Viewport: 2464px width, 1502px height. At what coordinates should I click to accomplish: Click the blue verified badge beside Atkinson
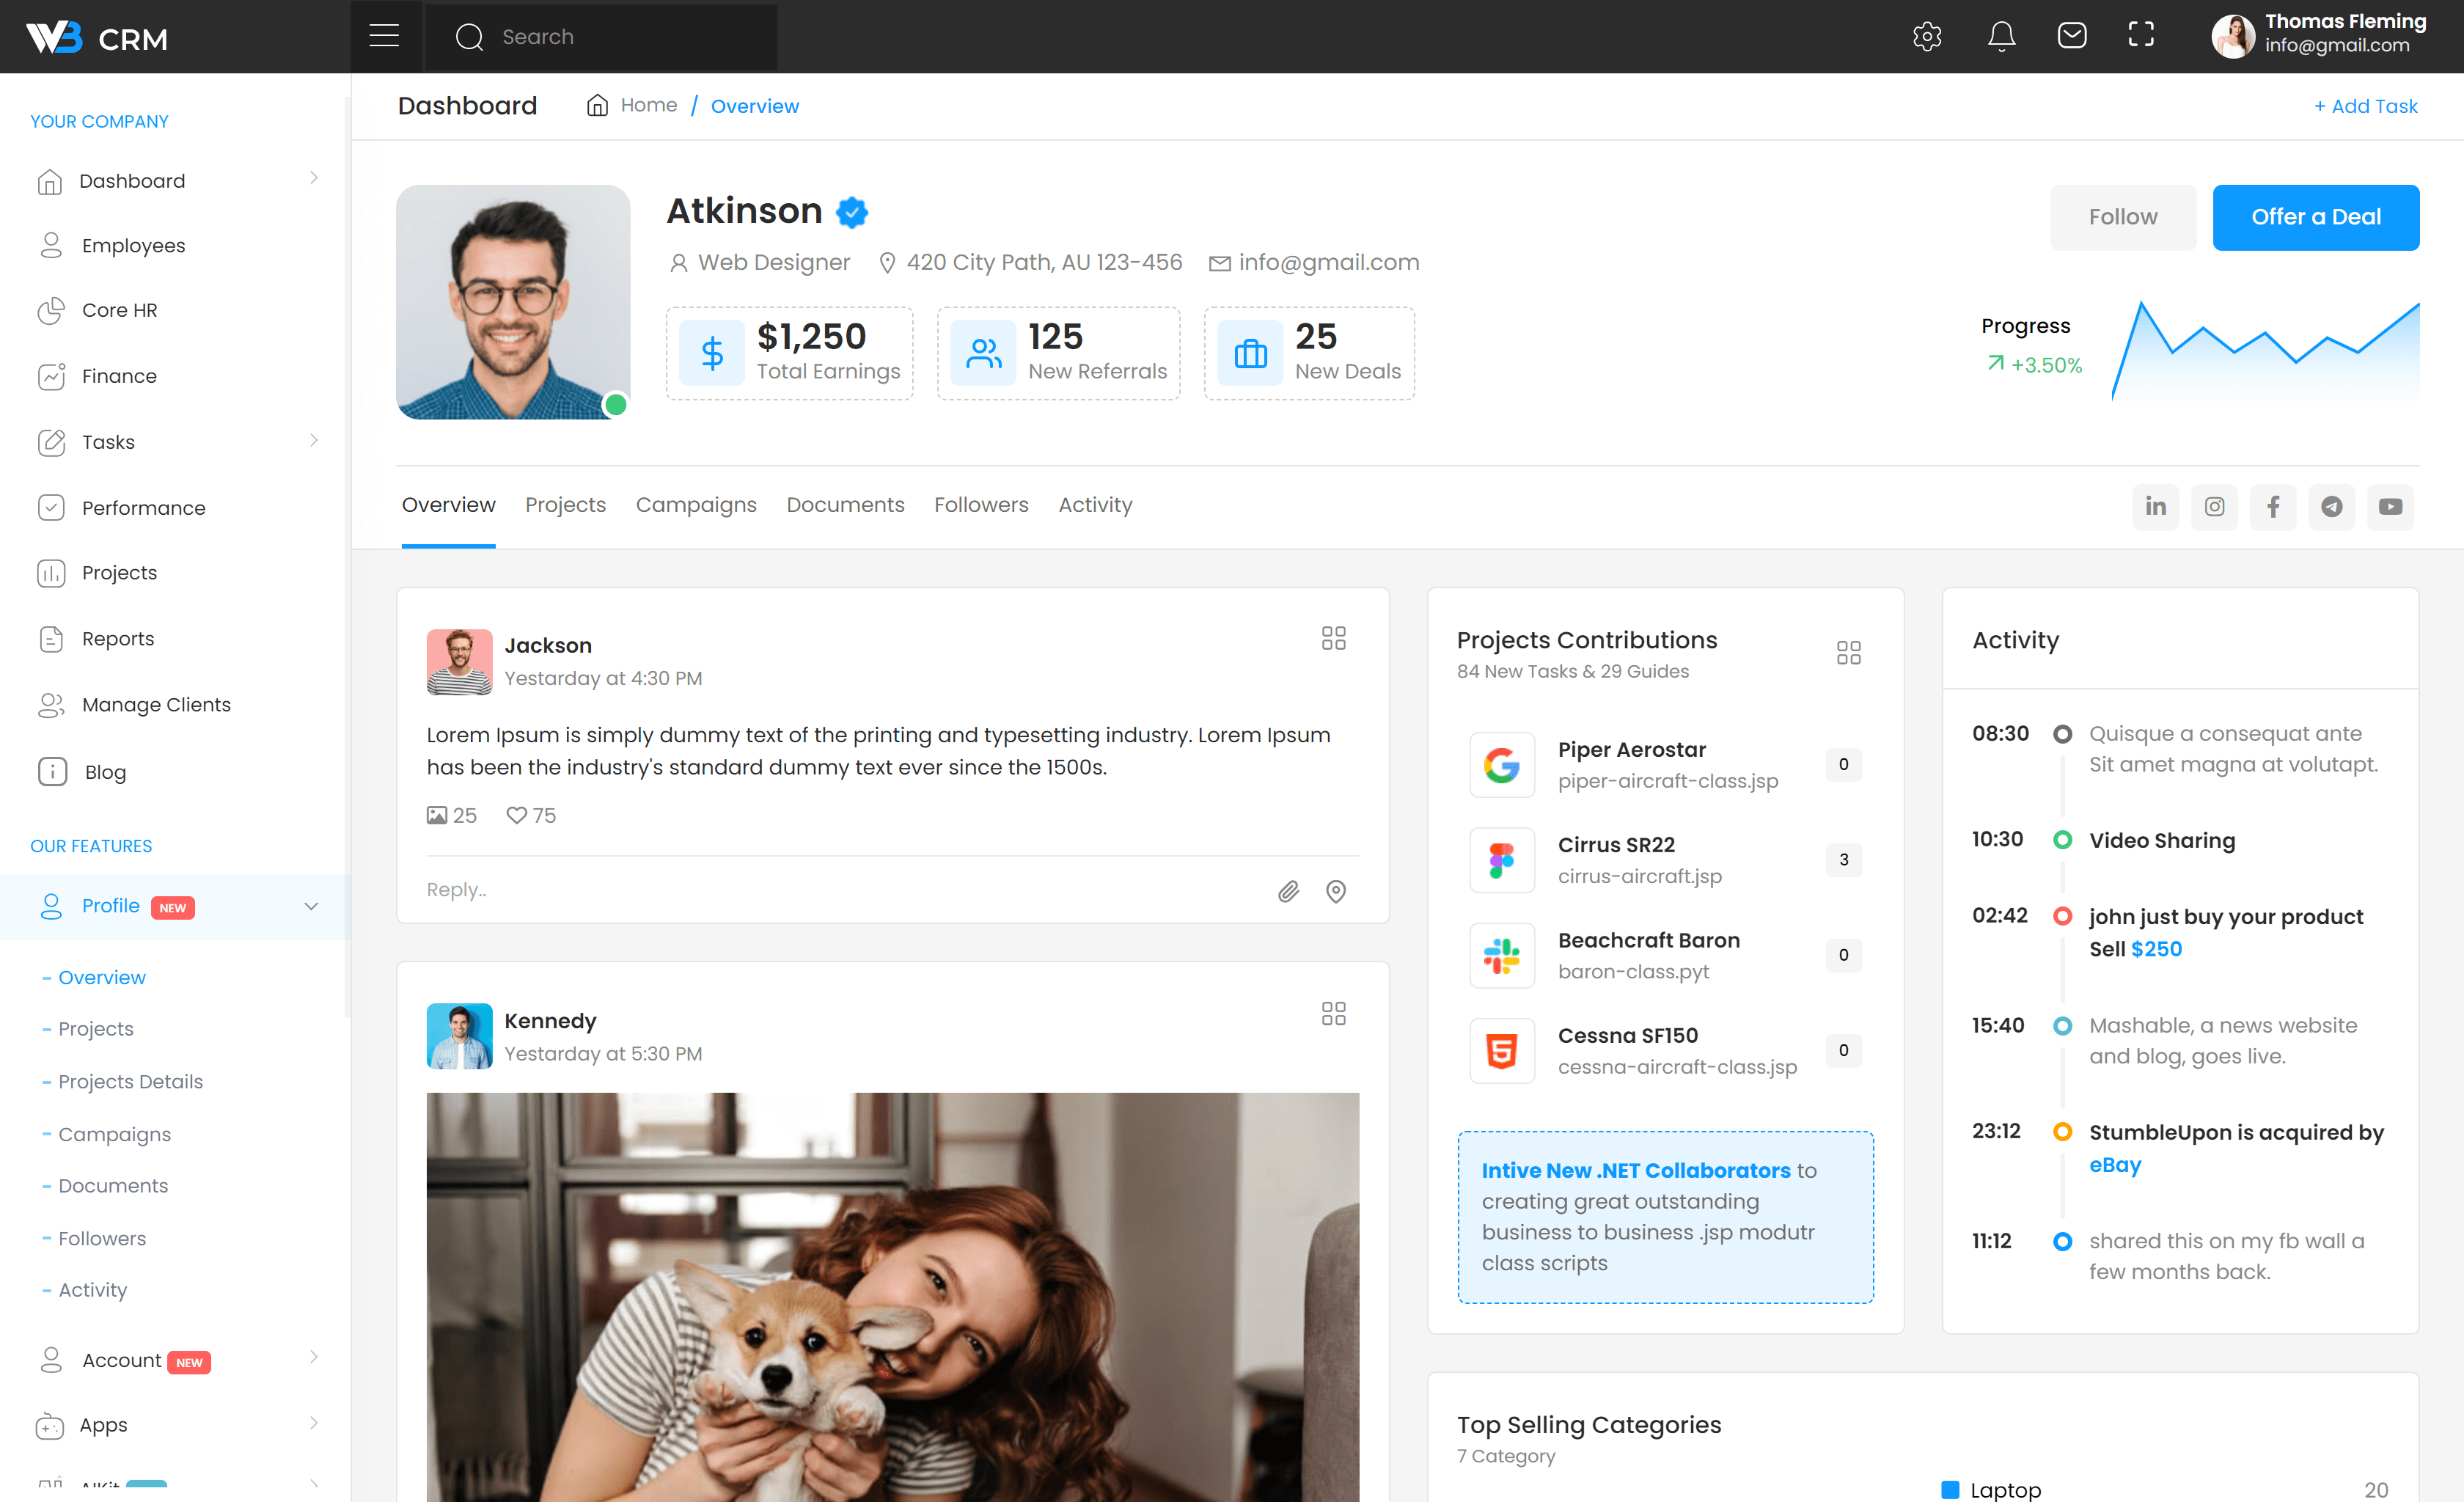click(852, 212)
